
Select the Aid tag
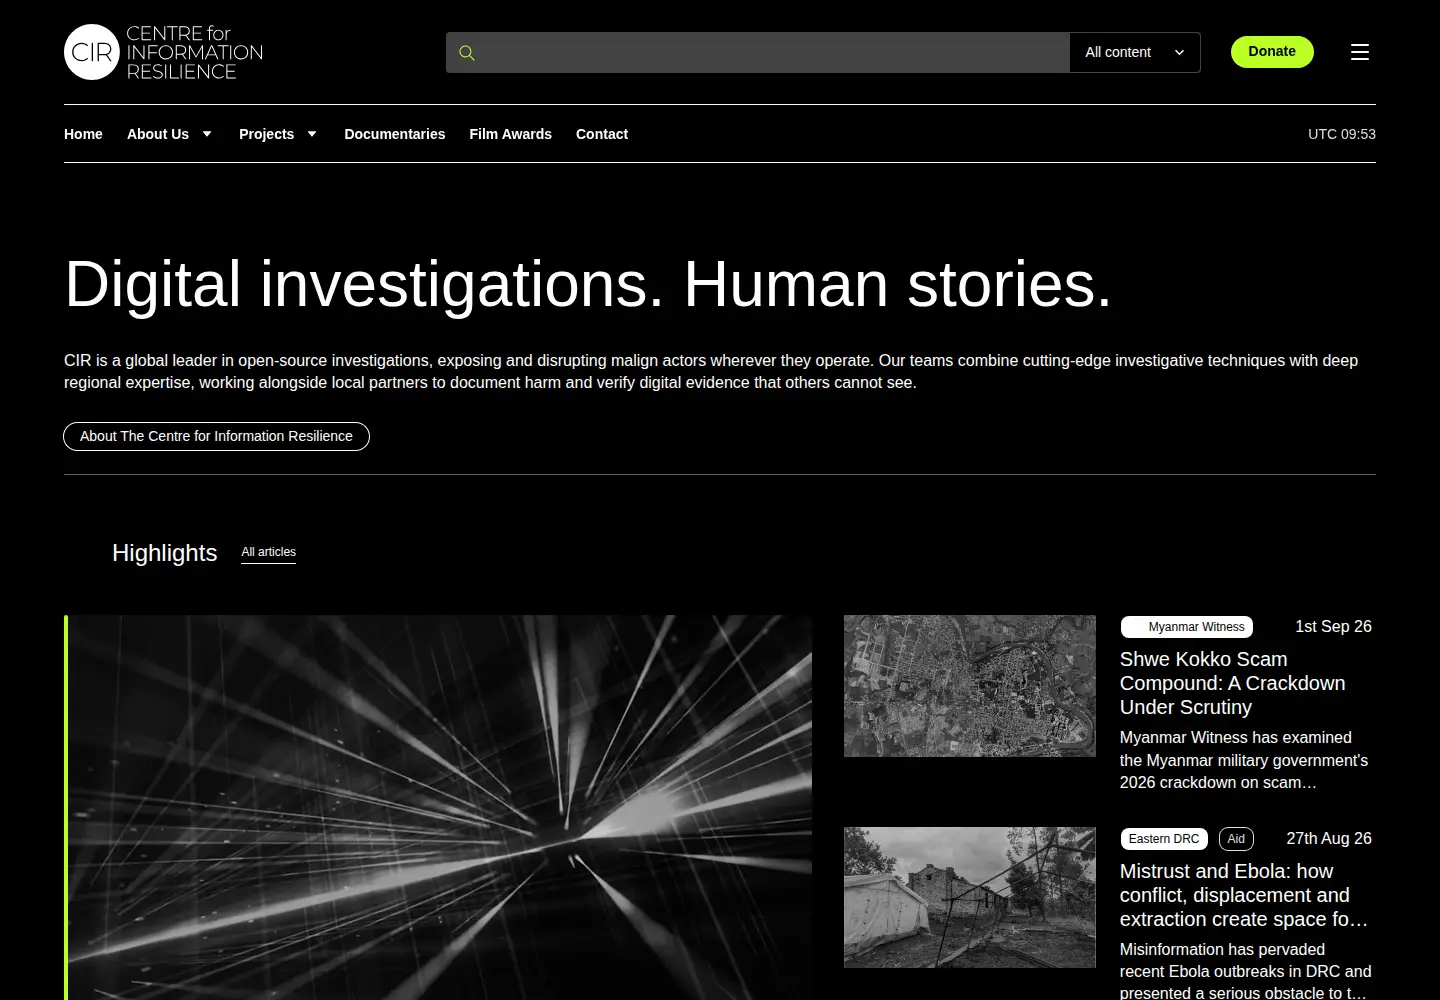click(1236, 839)
